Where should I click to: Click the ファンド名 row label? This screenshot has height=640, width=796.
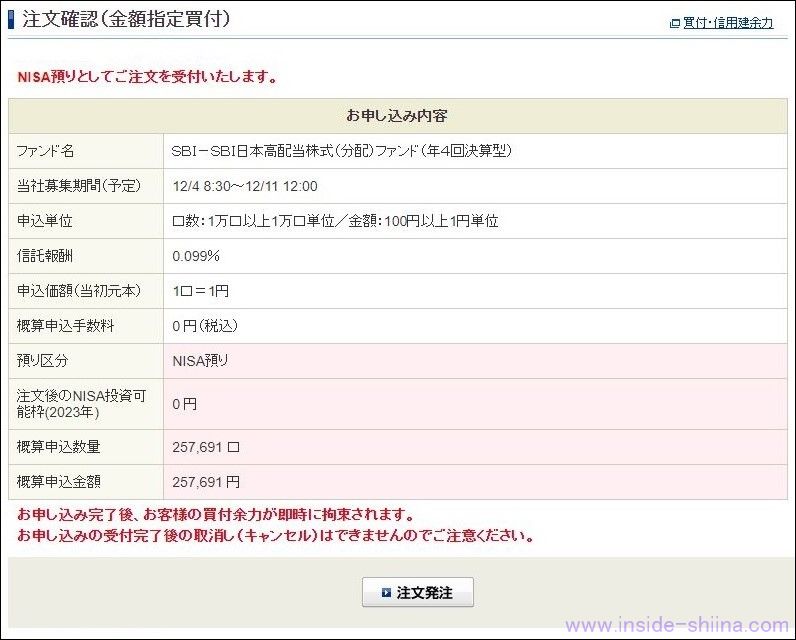(x=45, y=151)
